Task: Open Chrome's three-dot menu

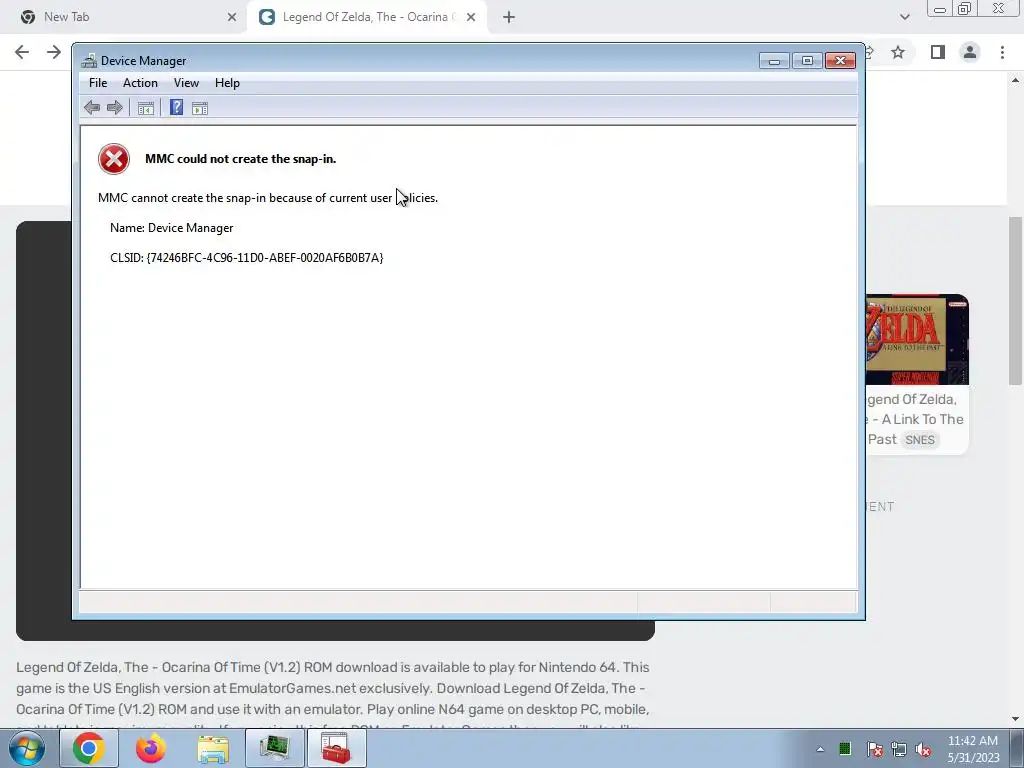Action: (x=1002, y=52)
